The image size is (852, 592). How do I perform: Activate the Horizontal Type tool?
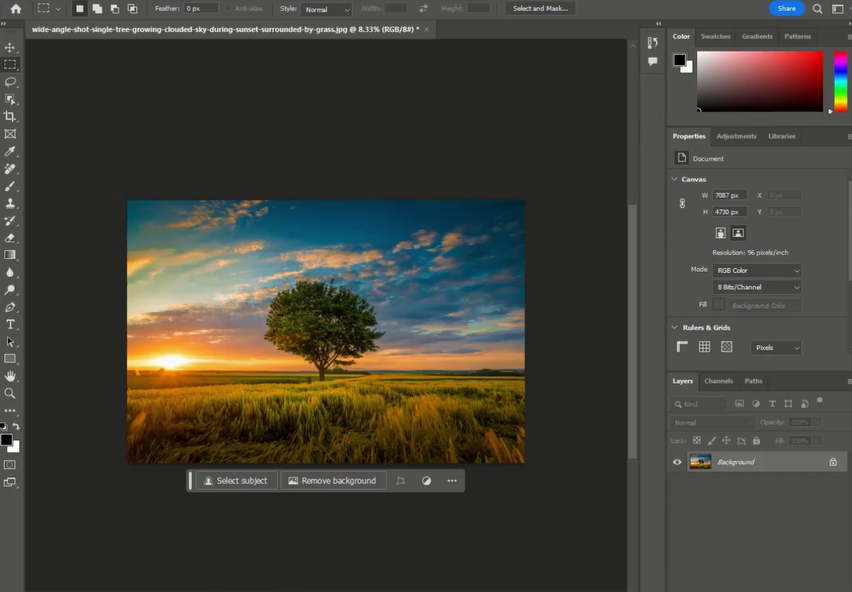pos(10,324)
